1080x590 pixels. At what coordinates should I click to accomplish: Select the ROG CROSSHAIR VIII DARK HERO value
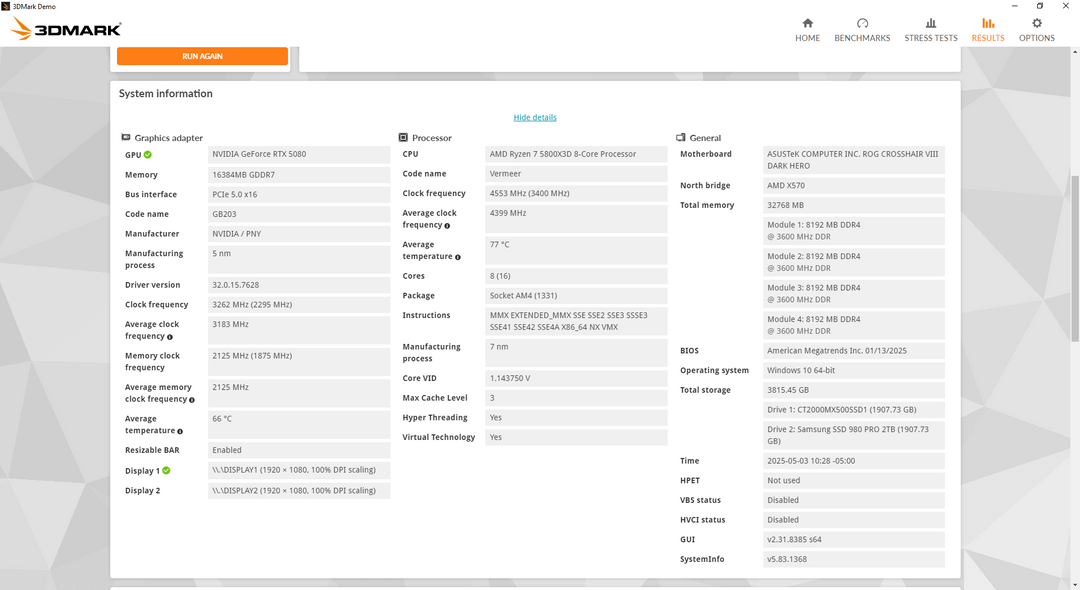click(x=853, y=160)
